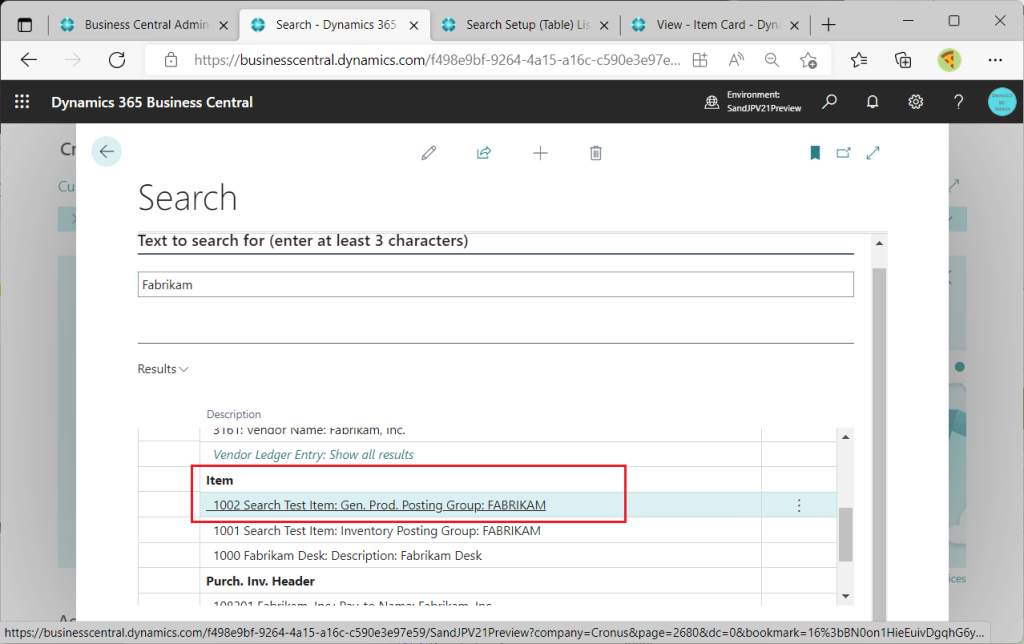The width and height of the screenshot is (1024, 644).
Task: Open the page in a new window icon
Action: [844, 153]
